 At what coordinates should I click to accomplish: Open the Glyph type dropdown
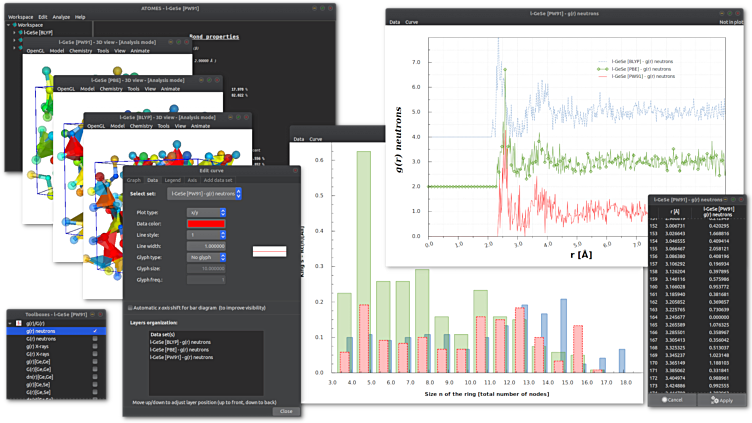(206, 257)
